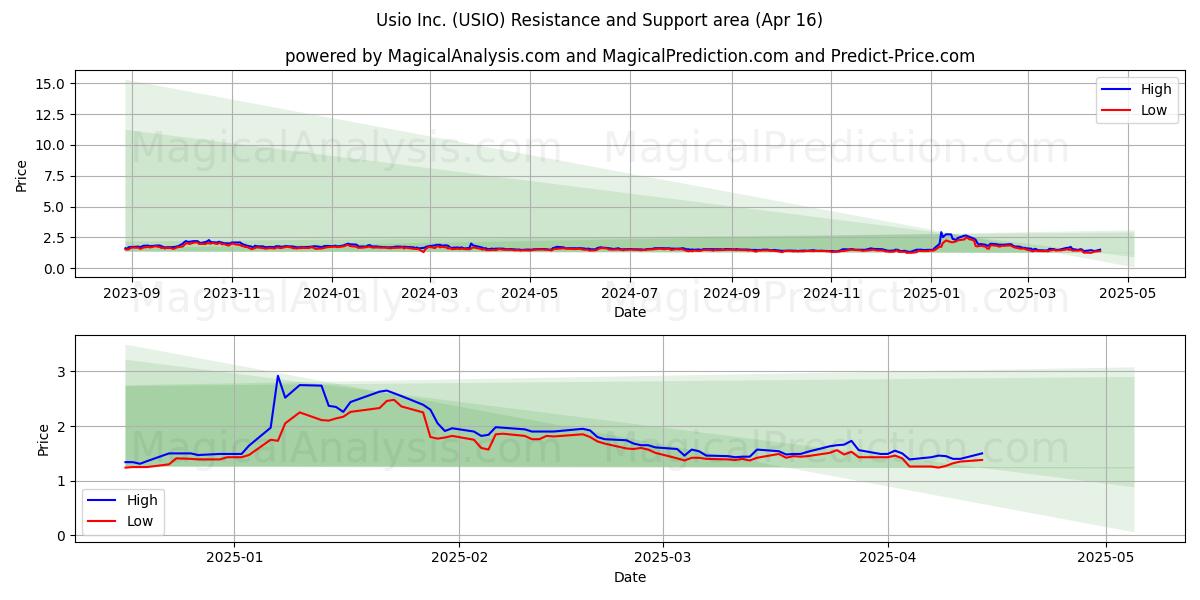Click the '12.5' label on the top y-axis
1200x600 pixels.
(52, 114)
